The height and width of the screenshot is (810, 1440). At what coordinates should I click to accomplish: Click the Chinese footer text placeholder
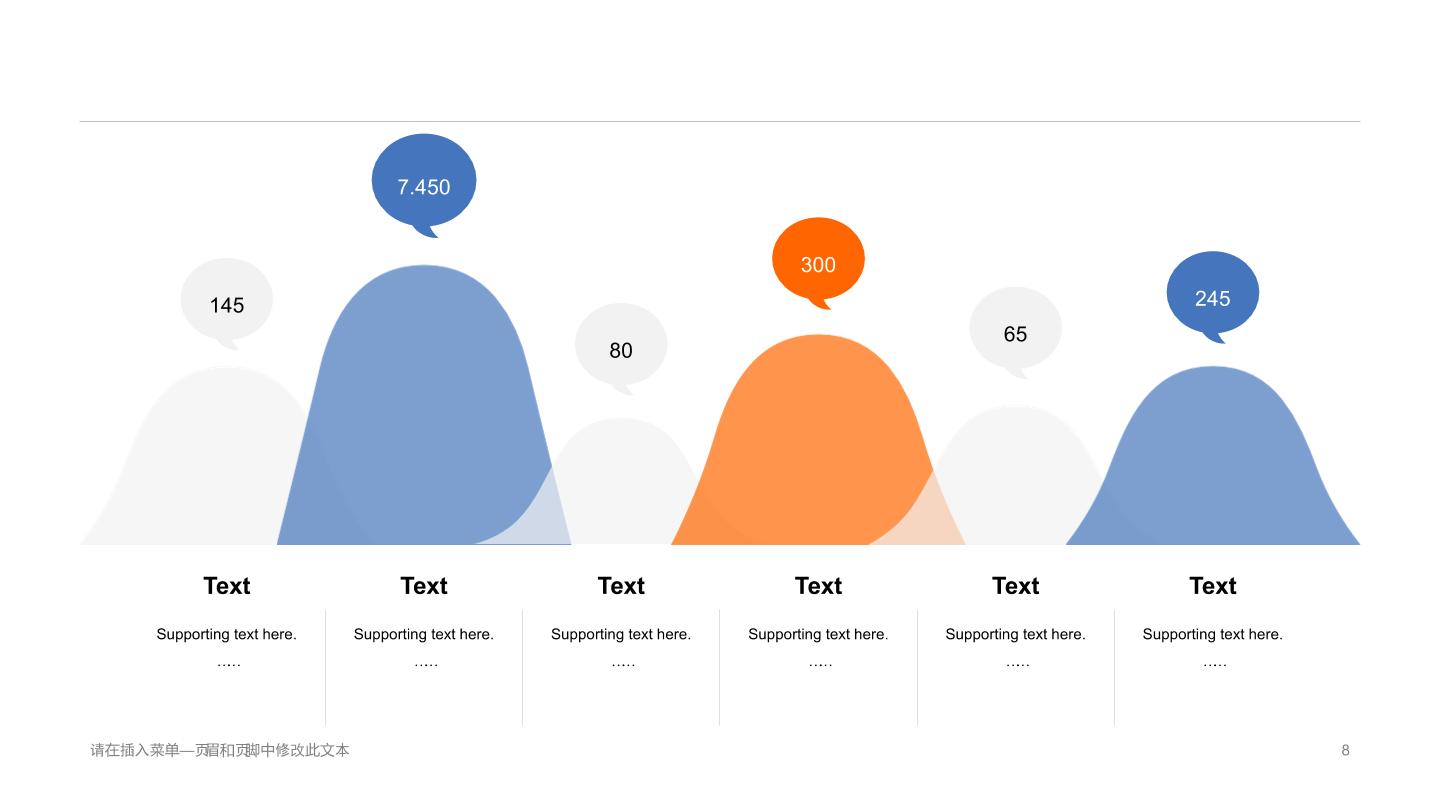click(x=220, y=750)
